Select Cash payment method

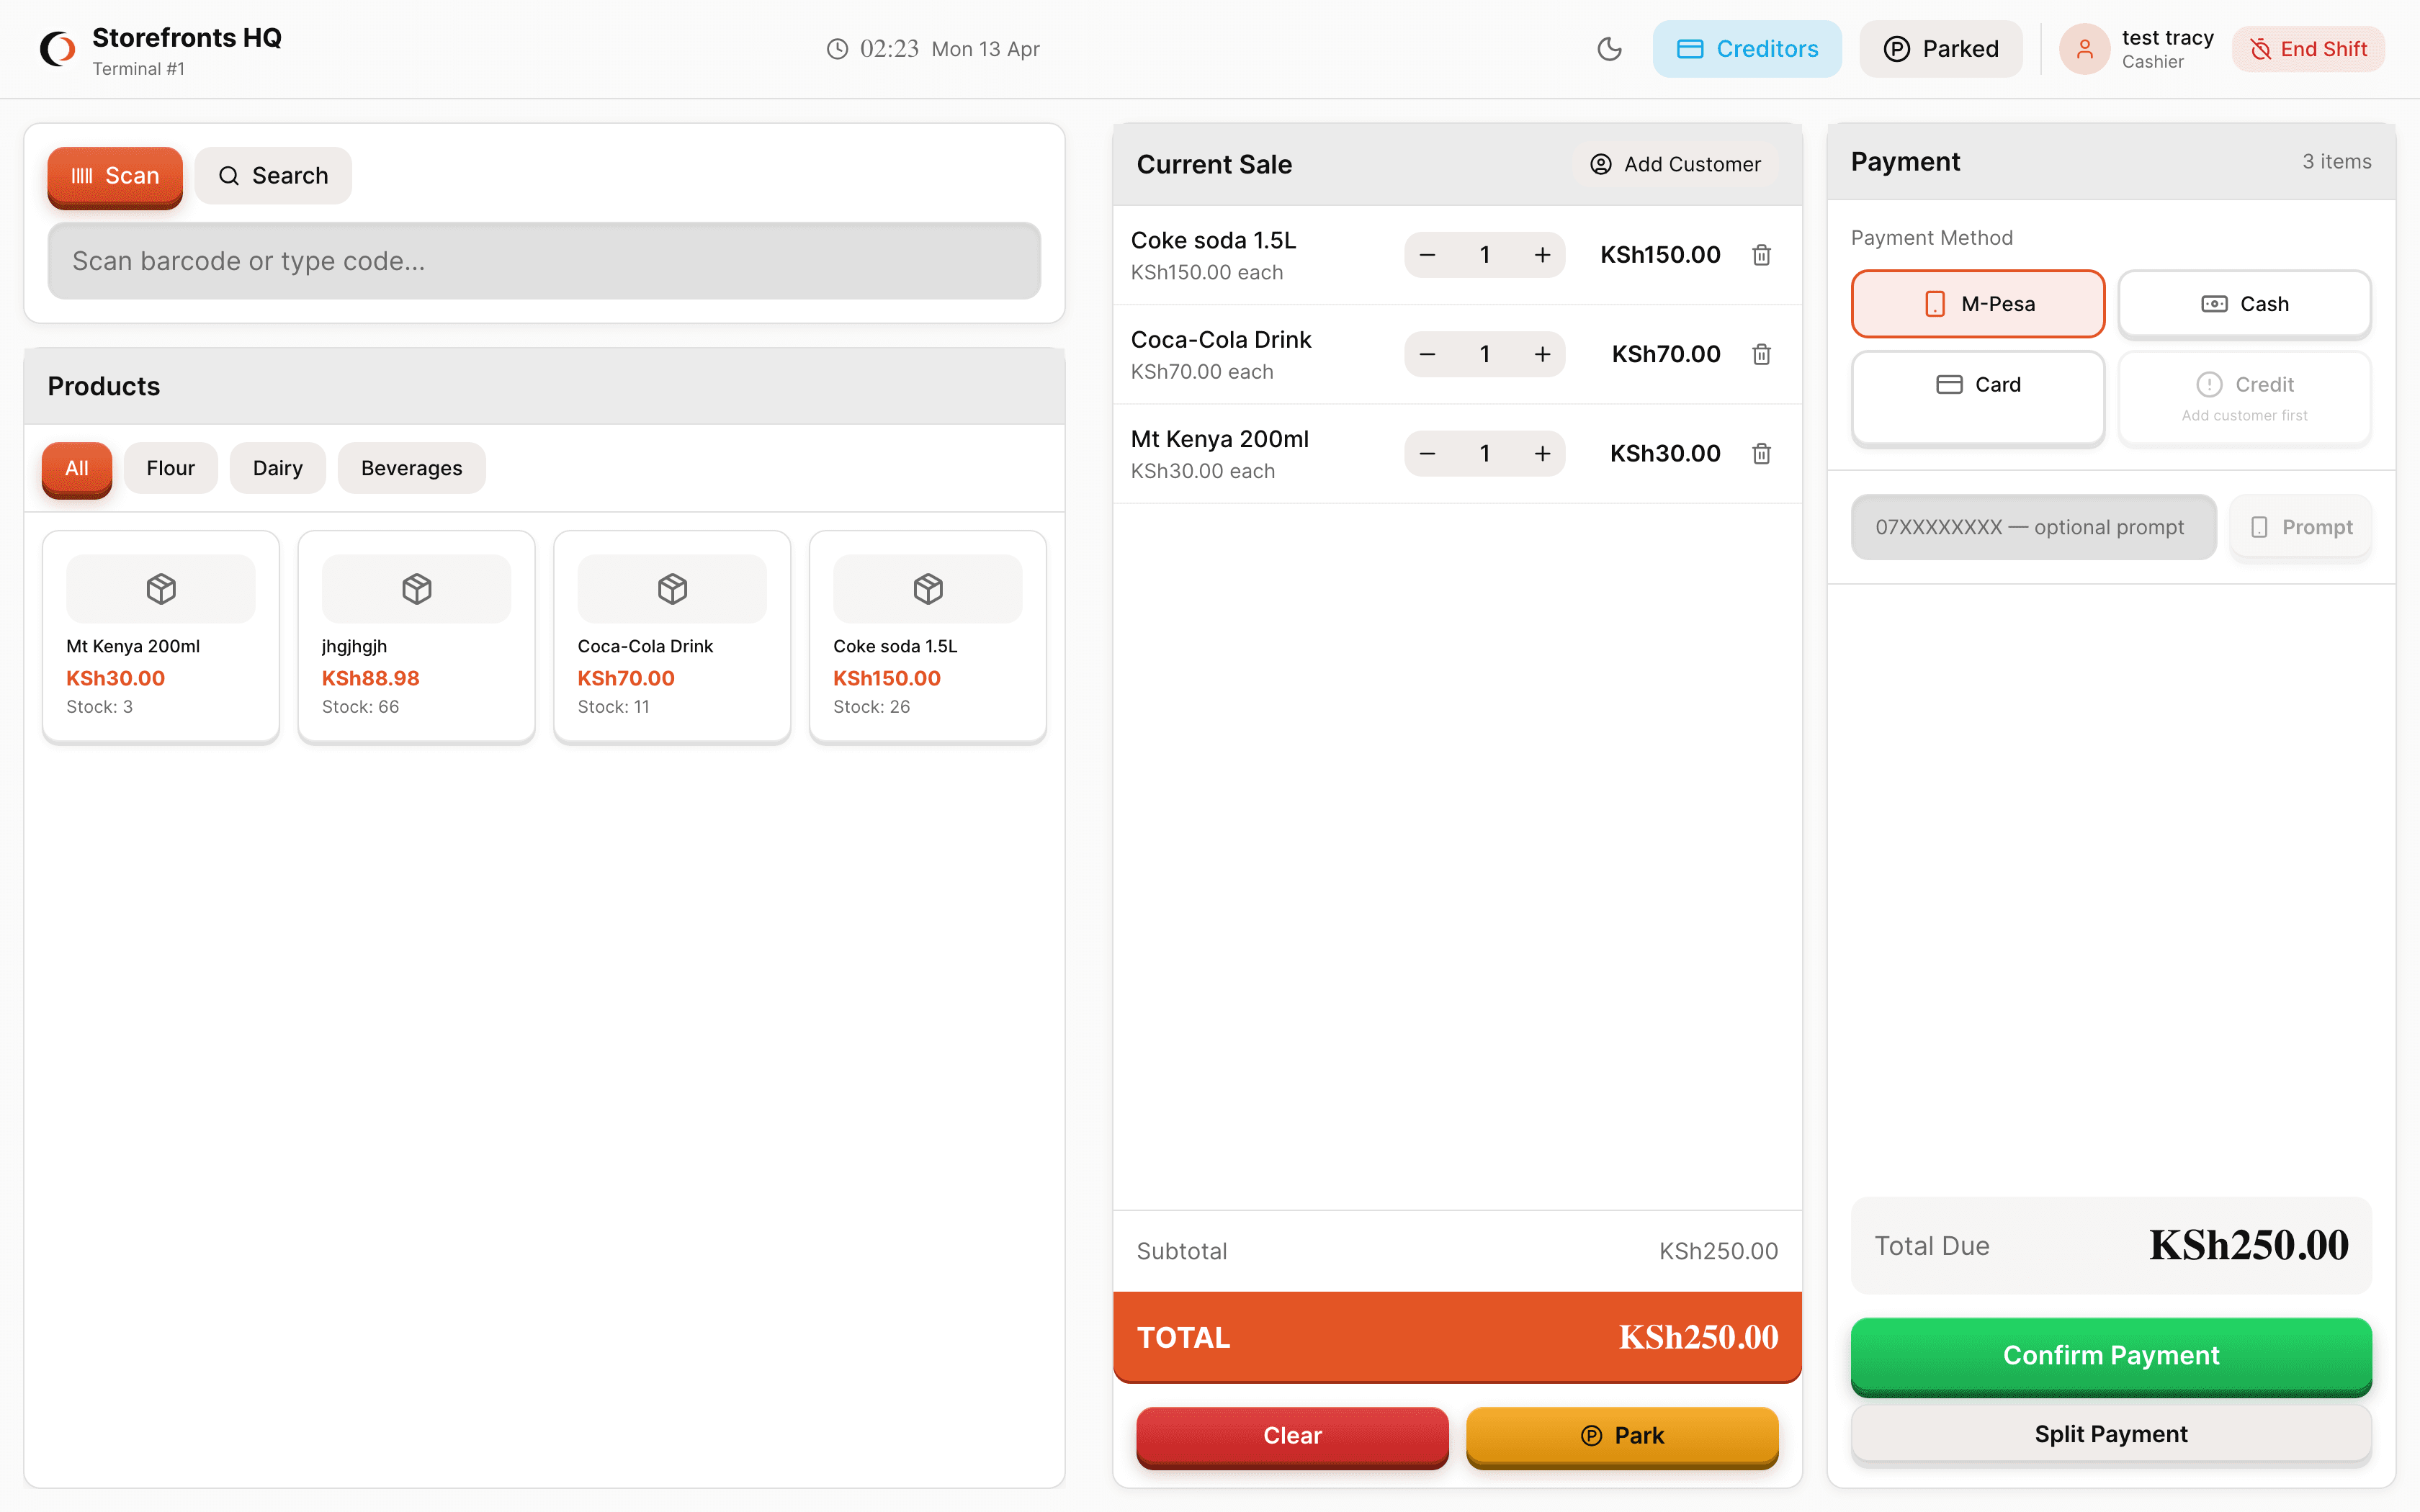coord(2244,304)
